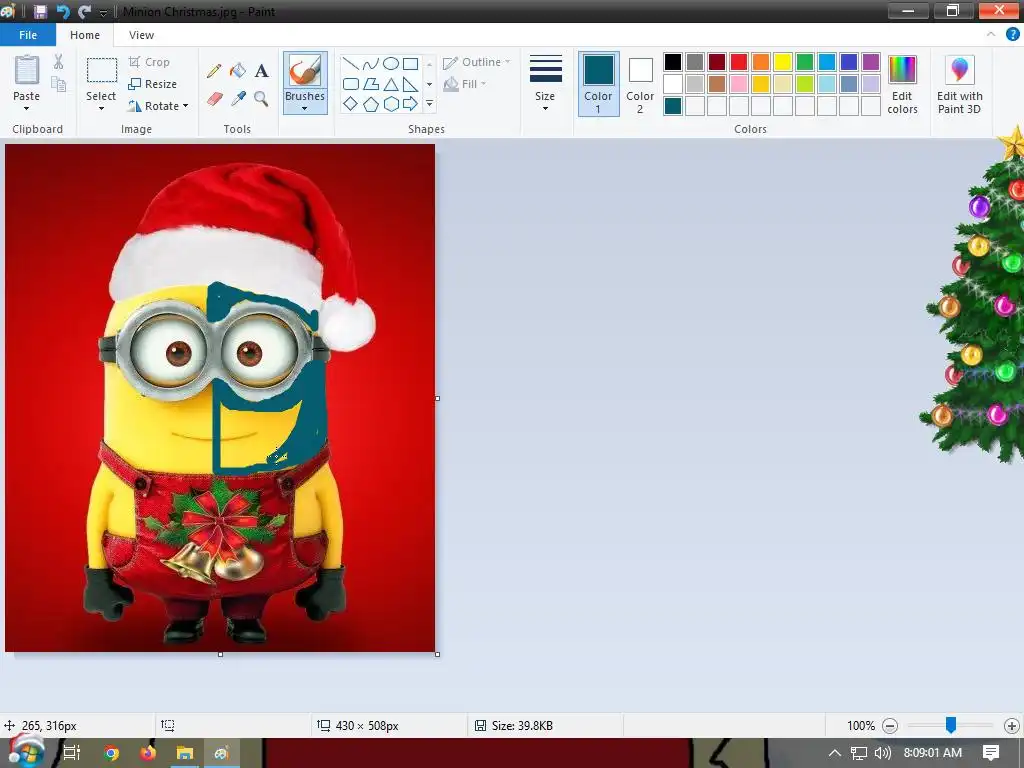Pick the black color swatch
The width and height of the screenshot is (1024, 768).
click(673, 62)
